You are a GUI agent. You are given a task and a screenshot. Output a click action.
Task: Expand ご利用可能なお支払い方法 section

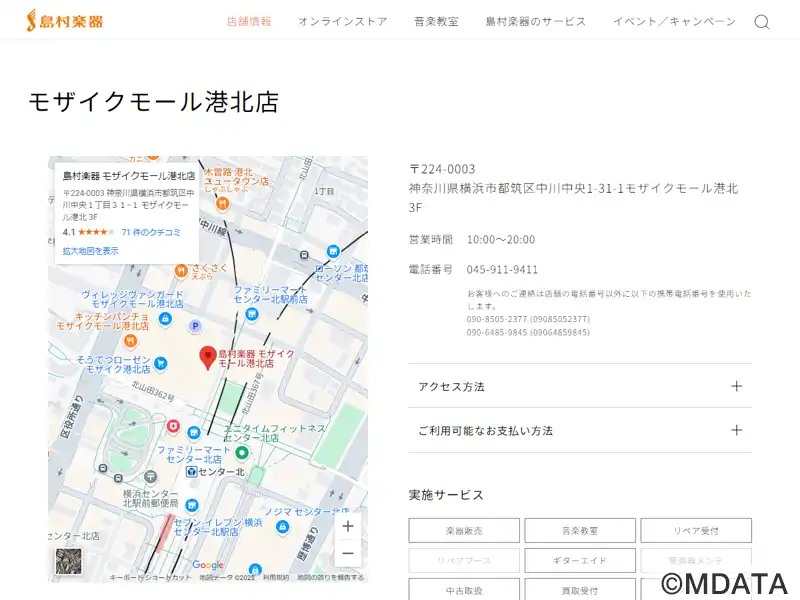580,430
